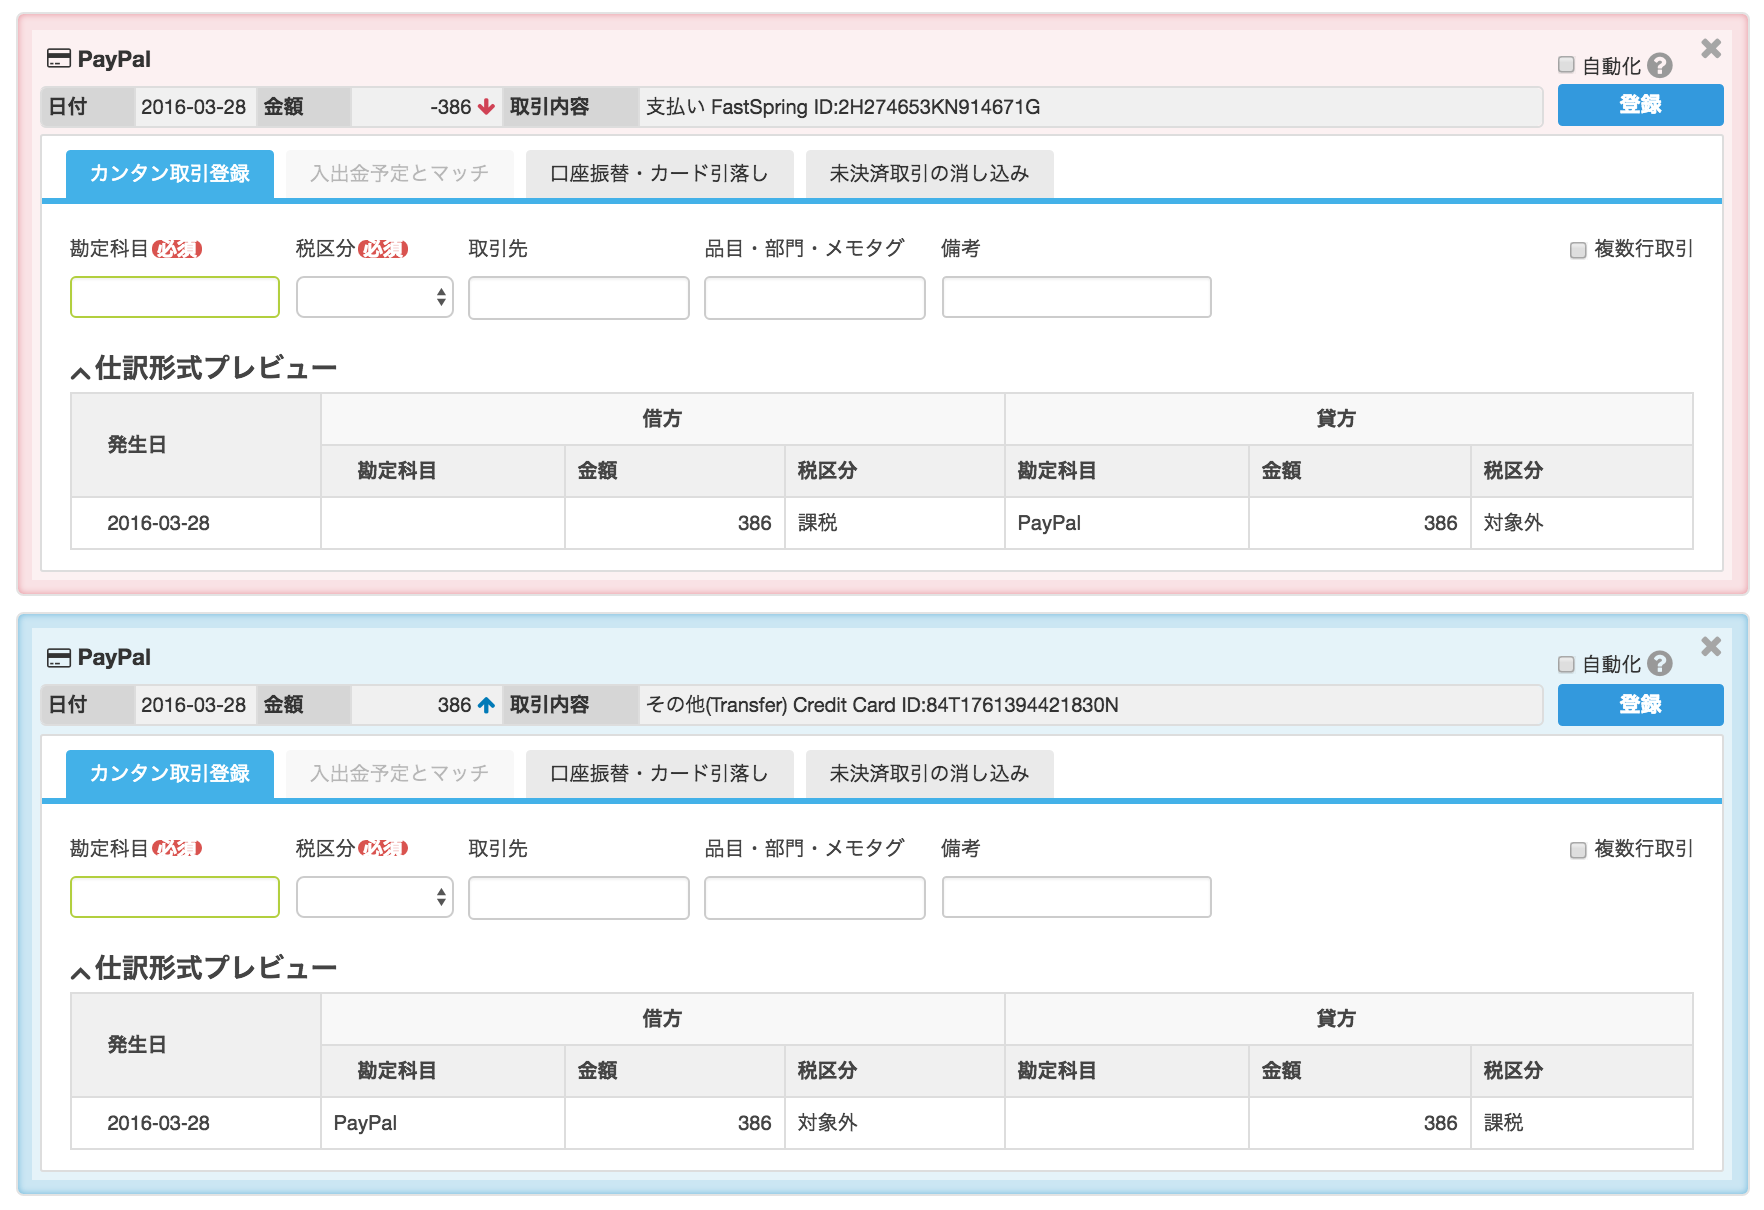The height and width of the screenshot is (1210, 1764).
Task: Enable 自動化 checkbox in the Transfer Credit Card panel
Action: [x=1566, y=664]
